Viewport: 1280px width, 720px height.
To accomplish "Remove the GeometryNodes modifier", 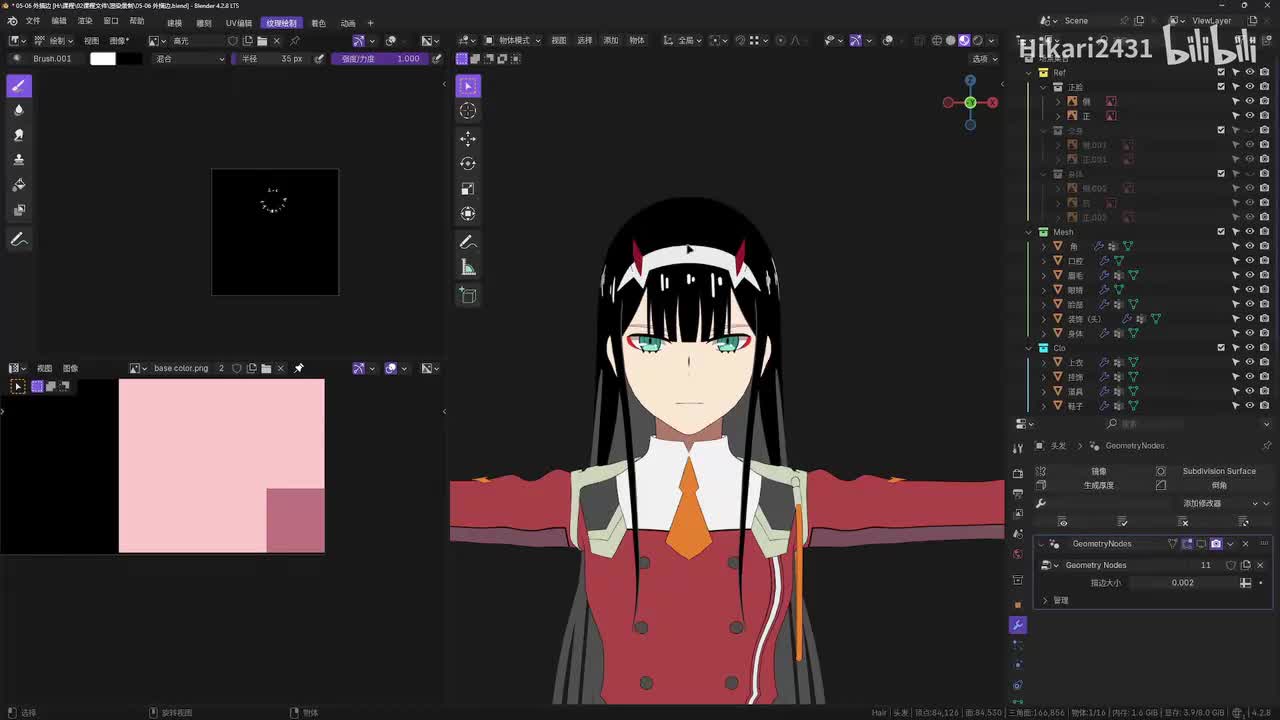I will (x=1245, y=544).
